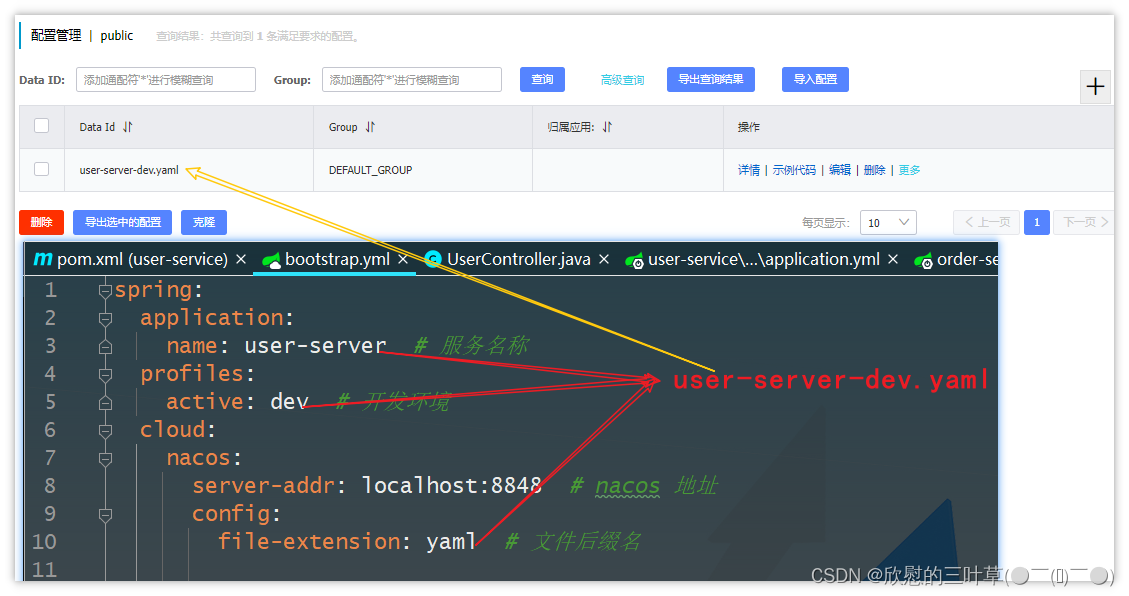The height and width of the screenshot is (596, 1129).
Task: Fold marker at end of active line 5
Action: (105, 402)
